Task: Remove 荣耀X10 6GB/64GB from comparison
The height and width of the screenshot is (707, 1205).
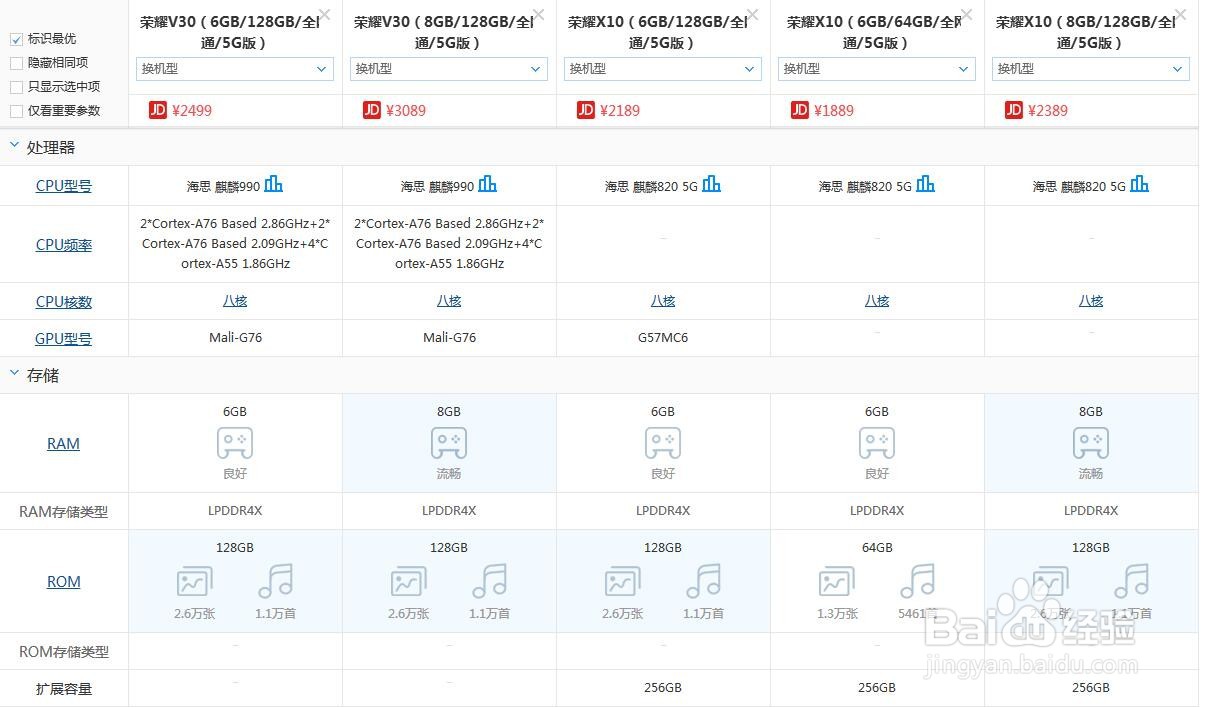Action: pos(966,14)
